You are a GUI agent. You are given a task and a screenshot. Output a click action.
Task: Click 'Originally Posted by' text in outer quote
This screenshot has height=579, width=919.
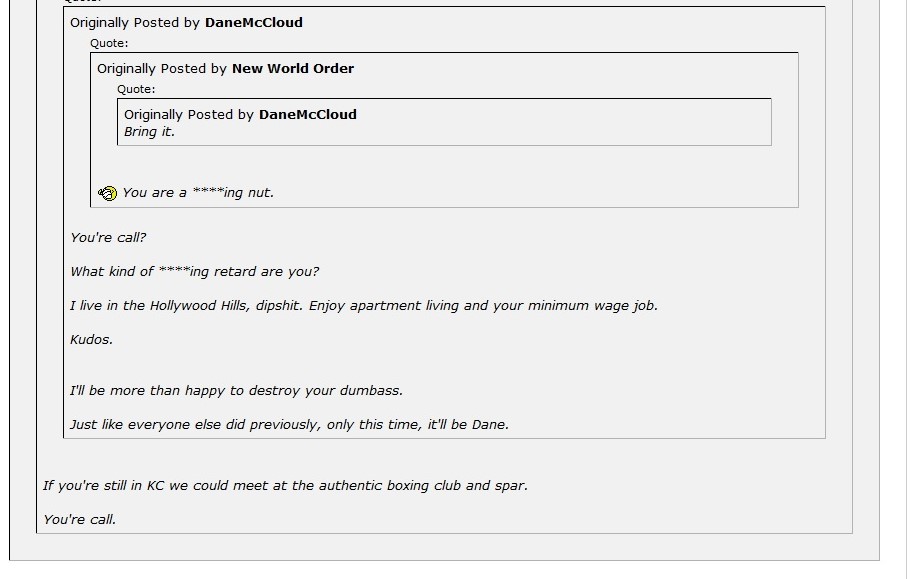[x=135, y=22]
